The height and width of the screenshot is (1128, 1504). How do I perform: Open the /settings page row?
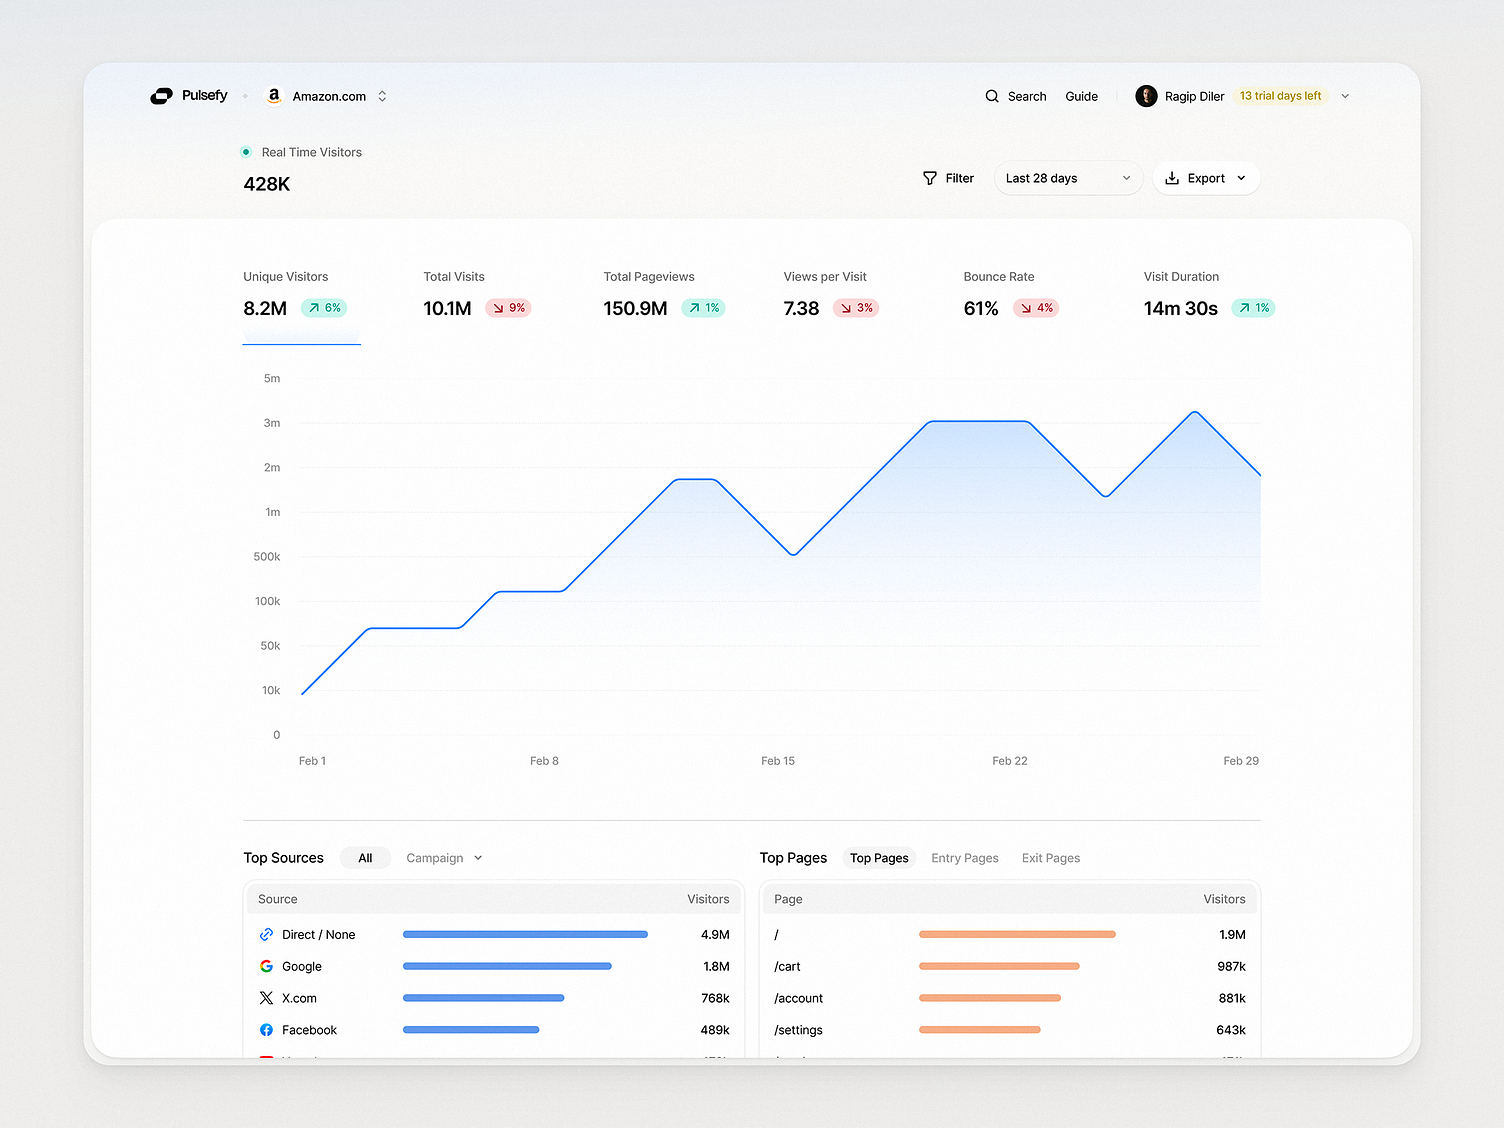(x=1010, y=1030)
